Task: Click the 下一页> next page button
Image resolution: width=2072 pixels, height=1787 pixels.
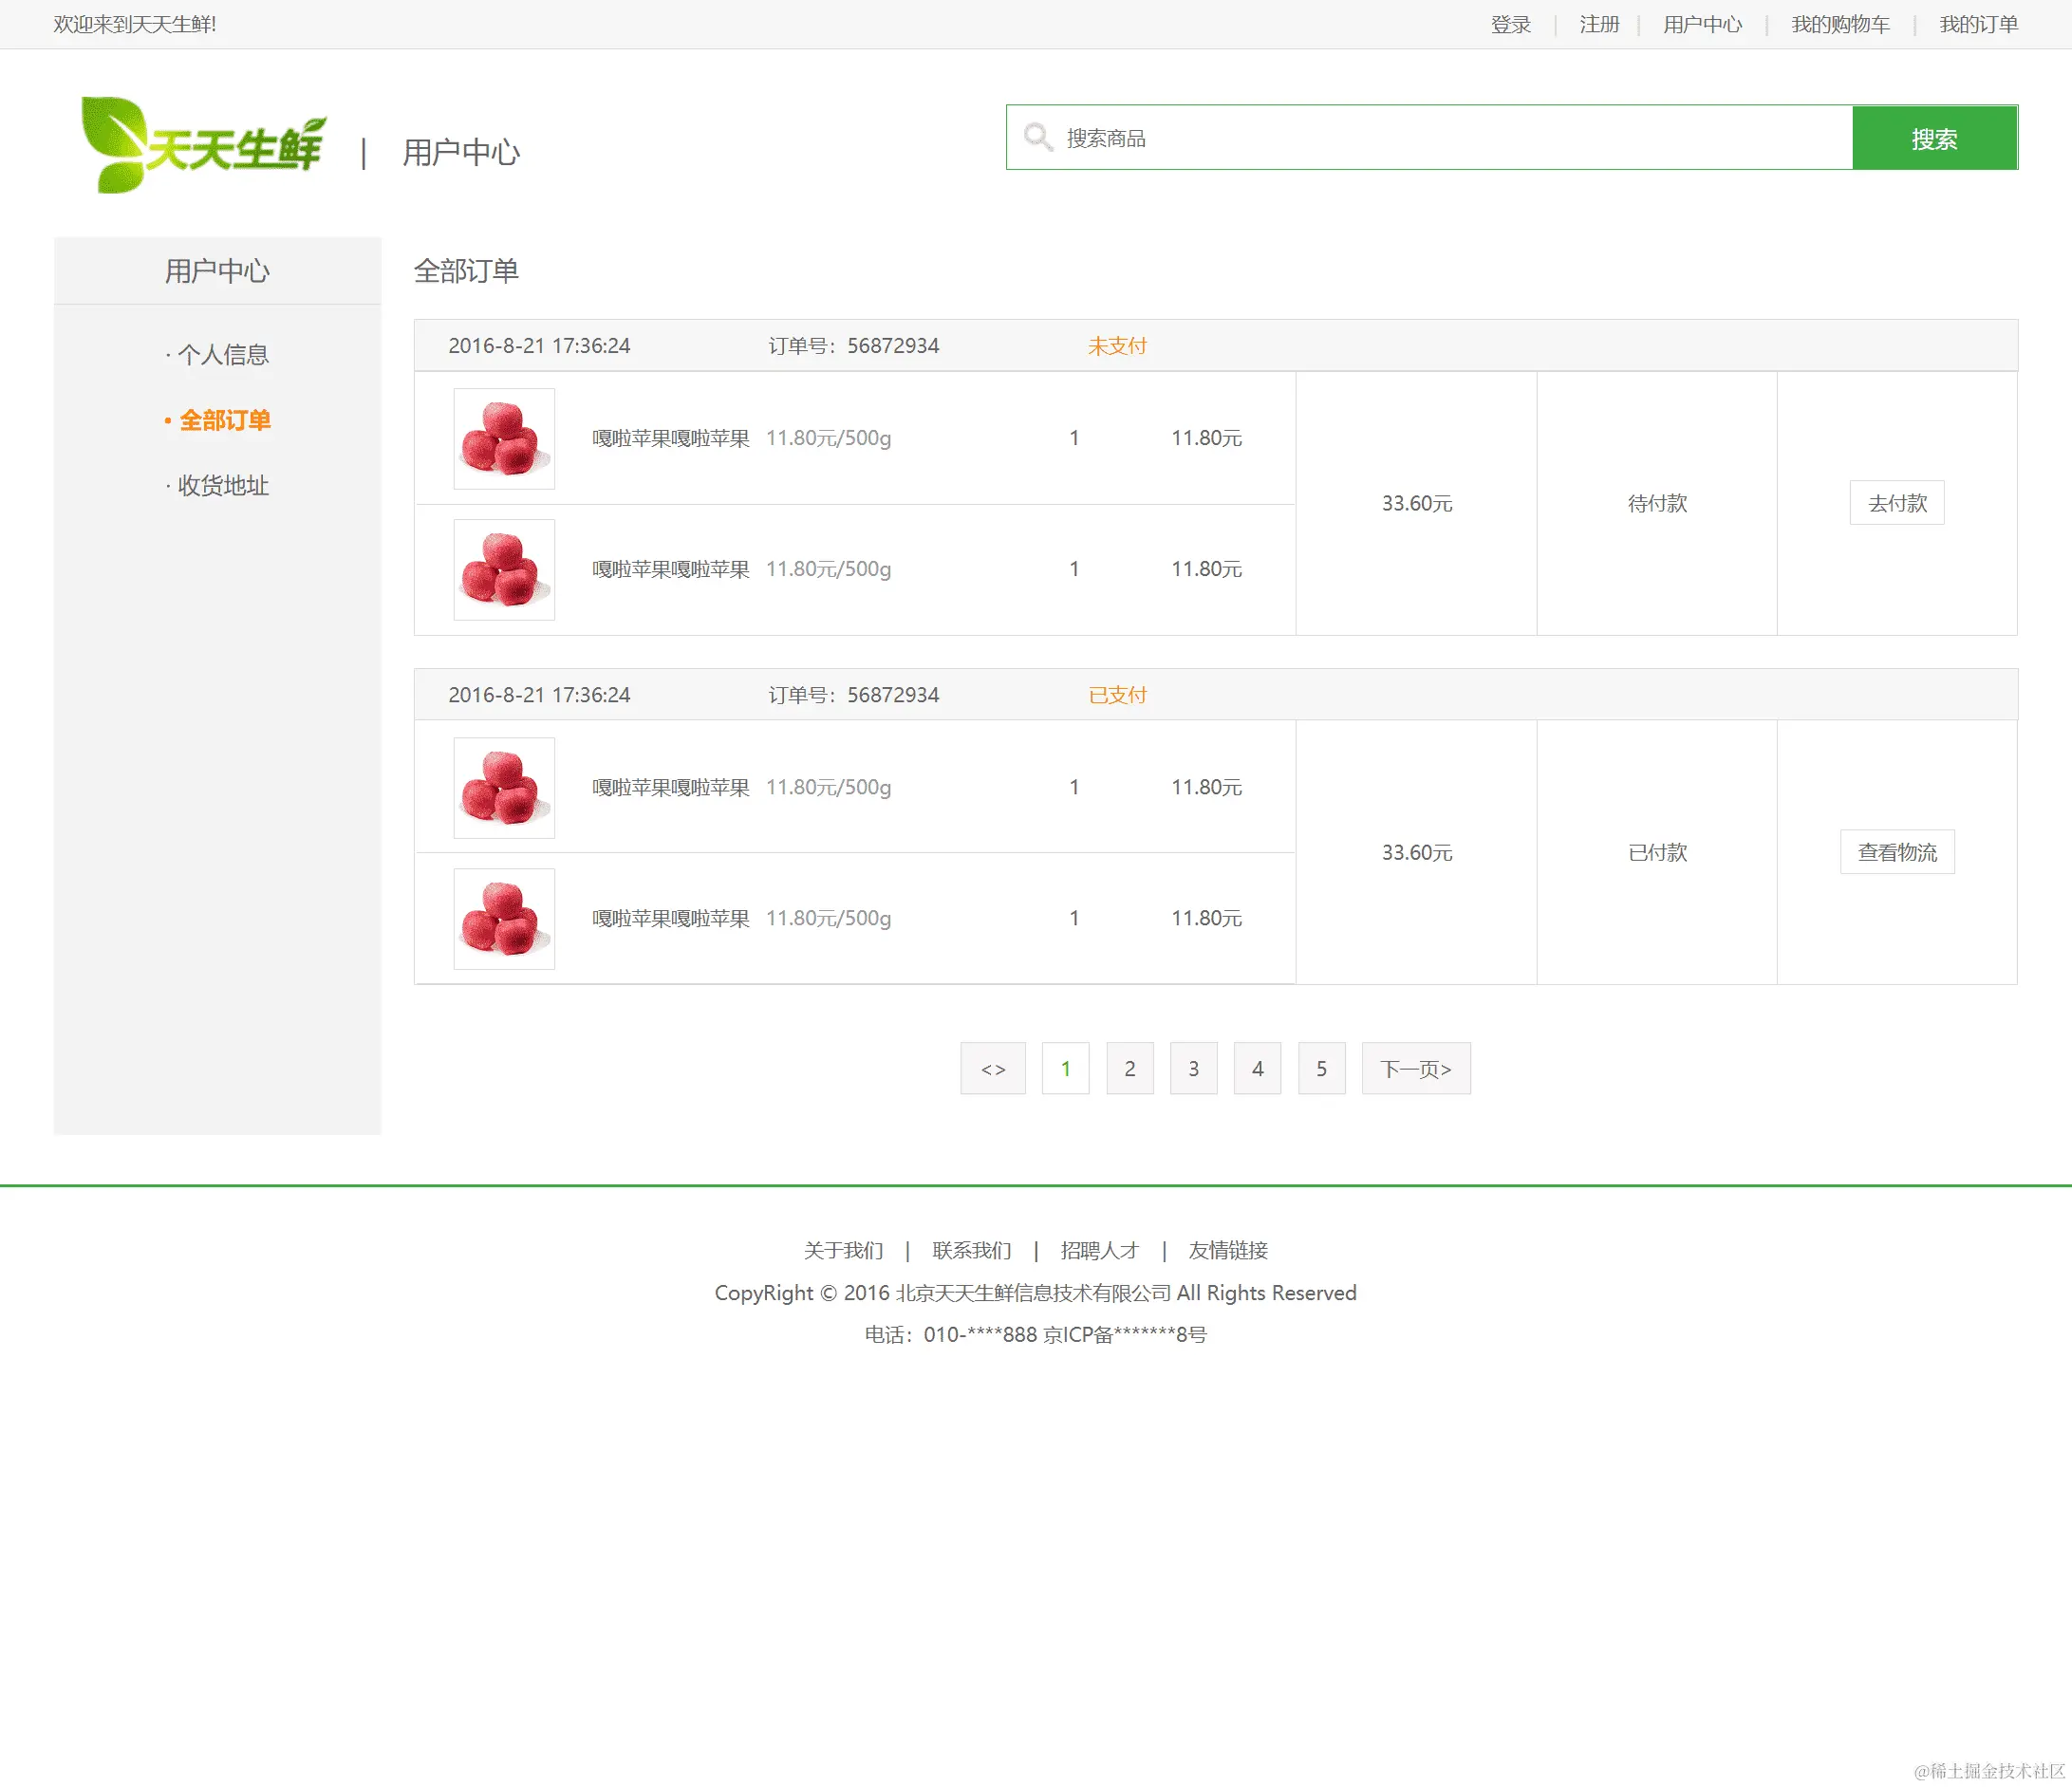Action: point(1415,1069)
